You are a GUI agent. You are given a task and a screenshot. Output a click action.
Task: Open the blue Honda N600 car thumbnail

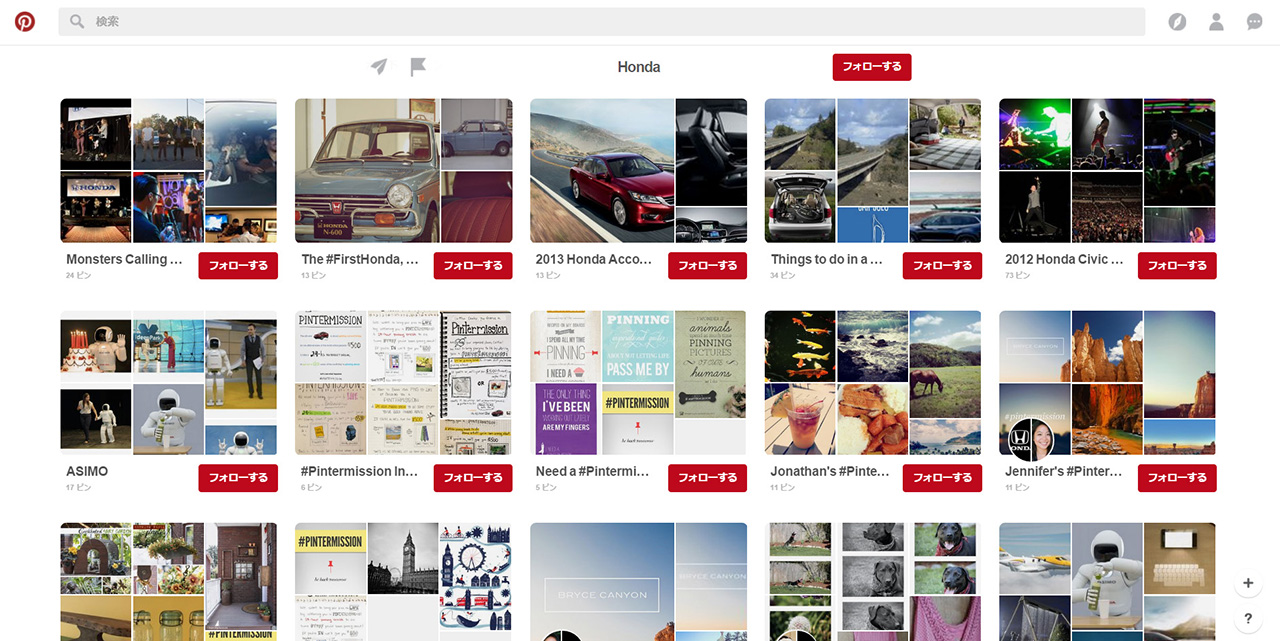pyautogui.click(x=367, y=171)
